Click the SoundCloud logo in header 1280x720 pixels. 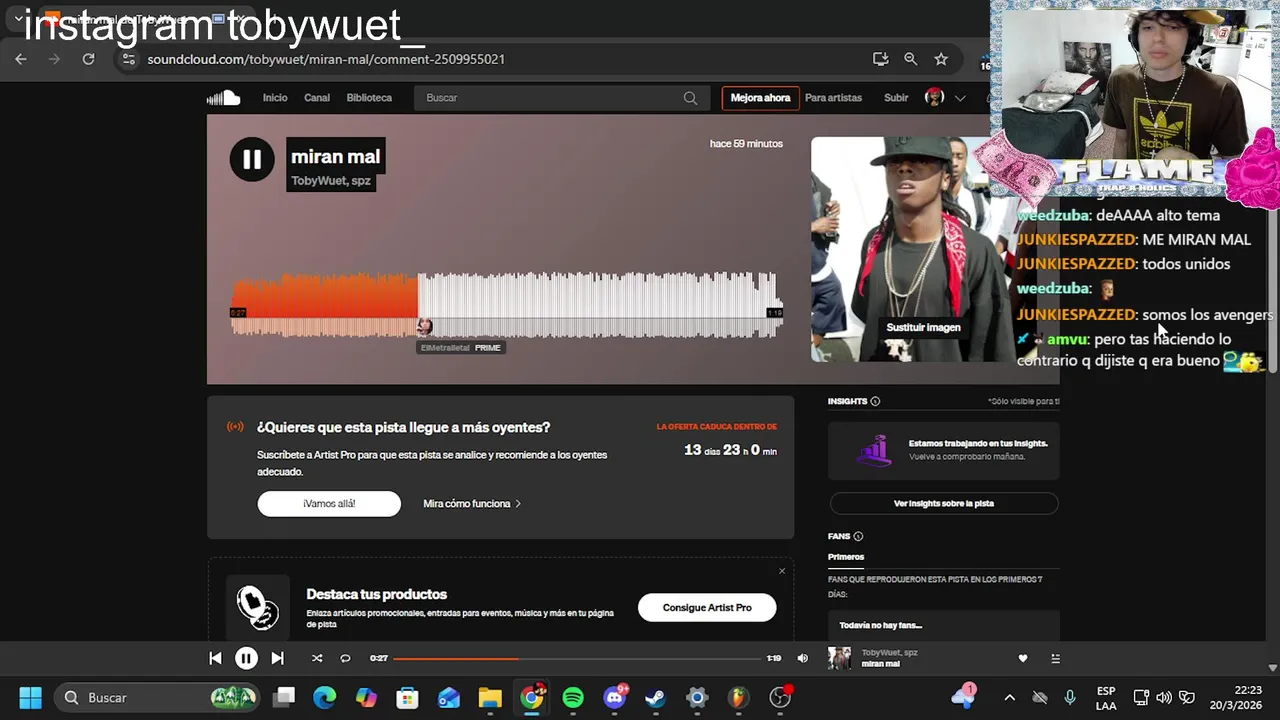click(x=224, y=97)
